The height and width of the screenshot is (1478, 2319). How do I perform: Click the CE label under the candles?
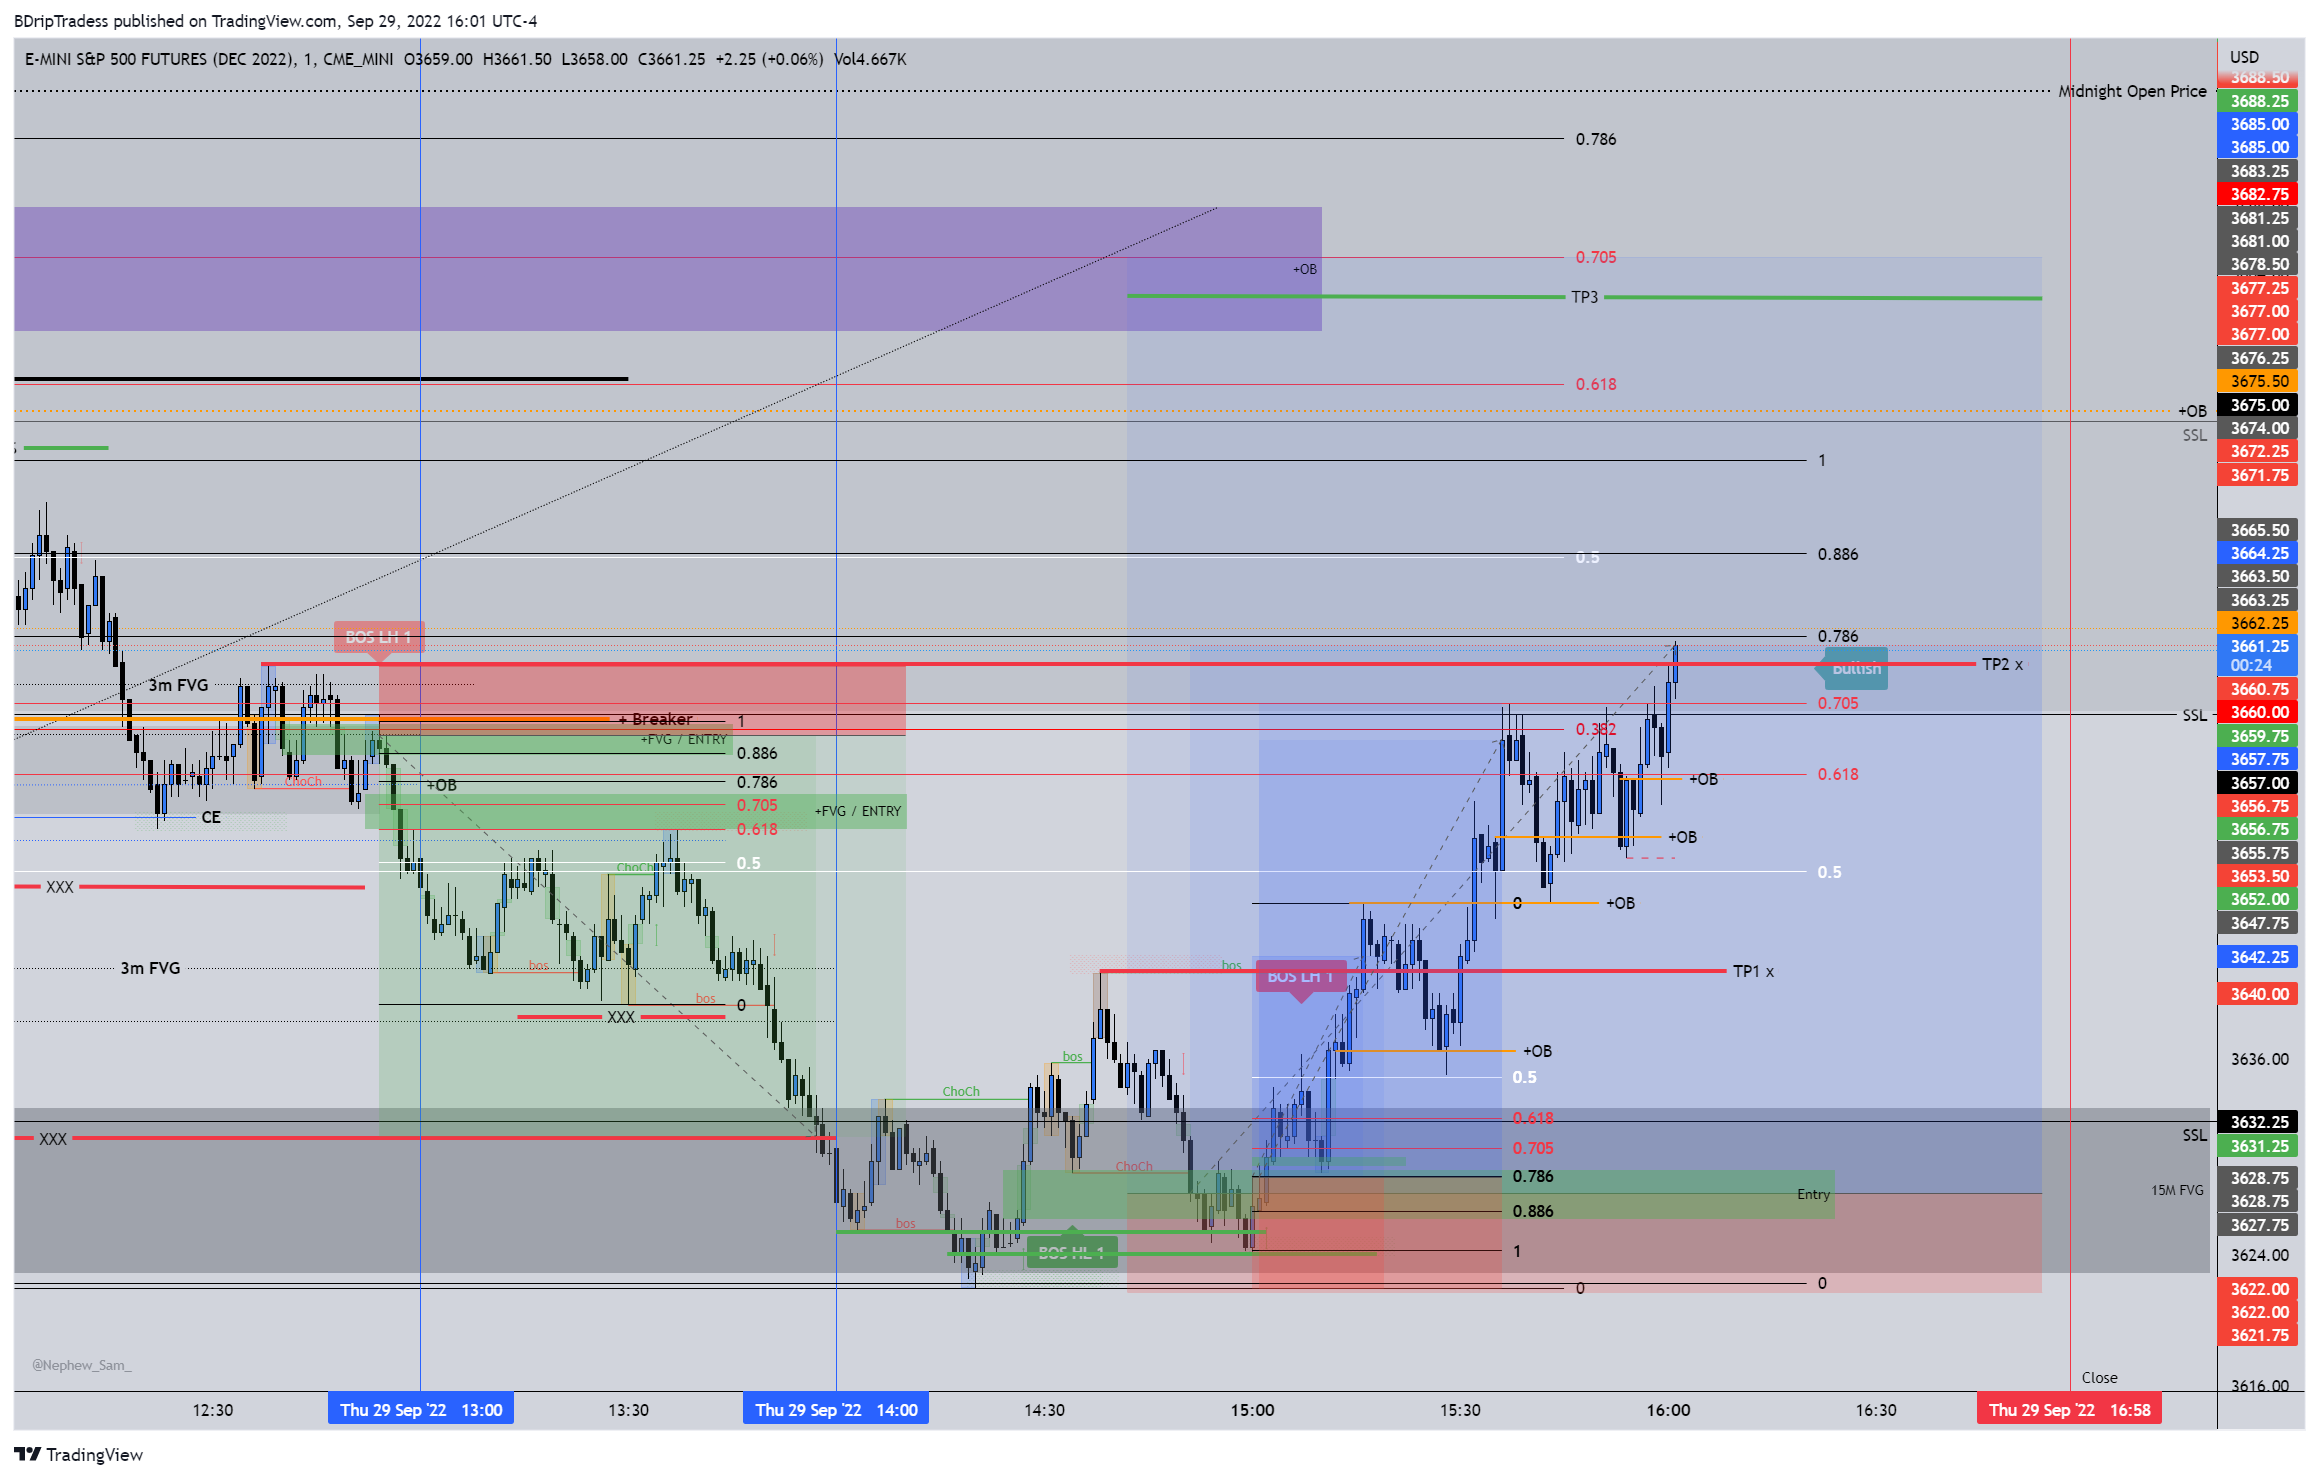[x=211, y=817]
